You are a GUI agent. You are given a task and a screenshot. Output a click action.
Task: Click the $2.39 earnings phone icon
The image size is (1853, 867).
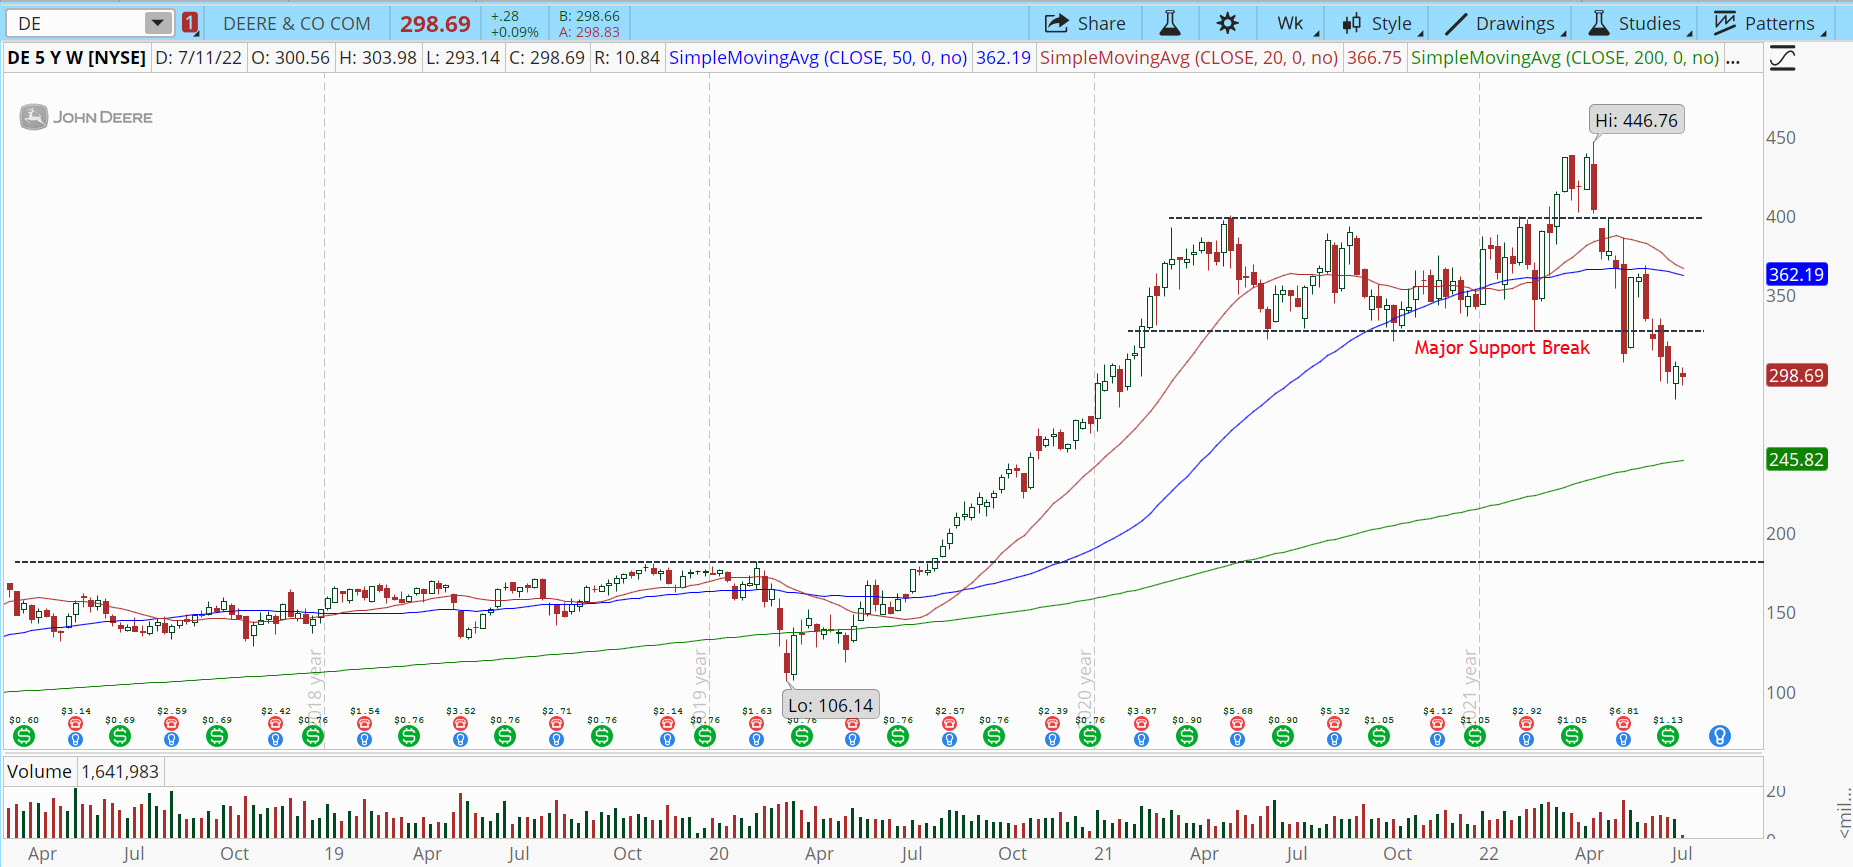(x=1052, y=724)
